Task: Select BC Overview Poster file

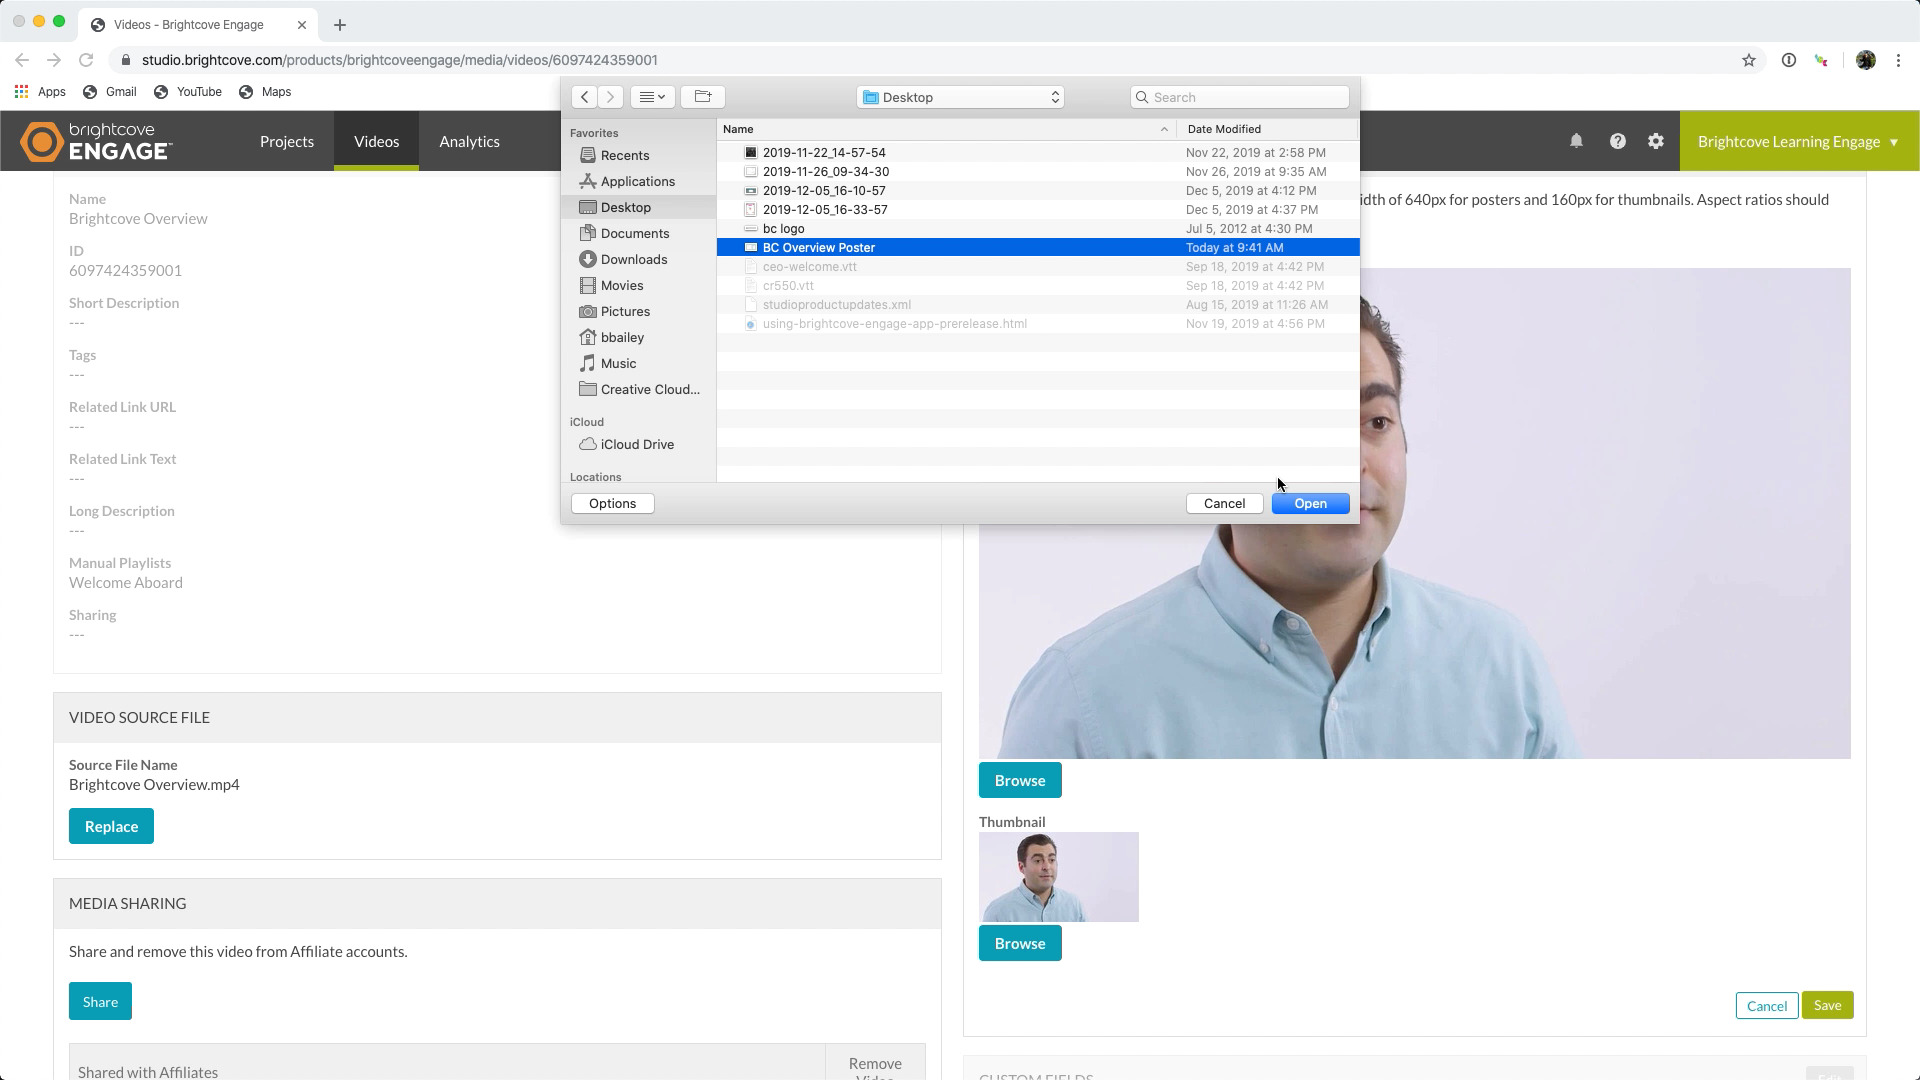Action: click(x=818, y=247)
